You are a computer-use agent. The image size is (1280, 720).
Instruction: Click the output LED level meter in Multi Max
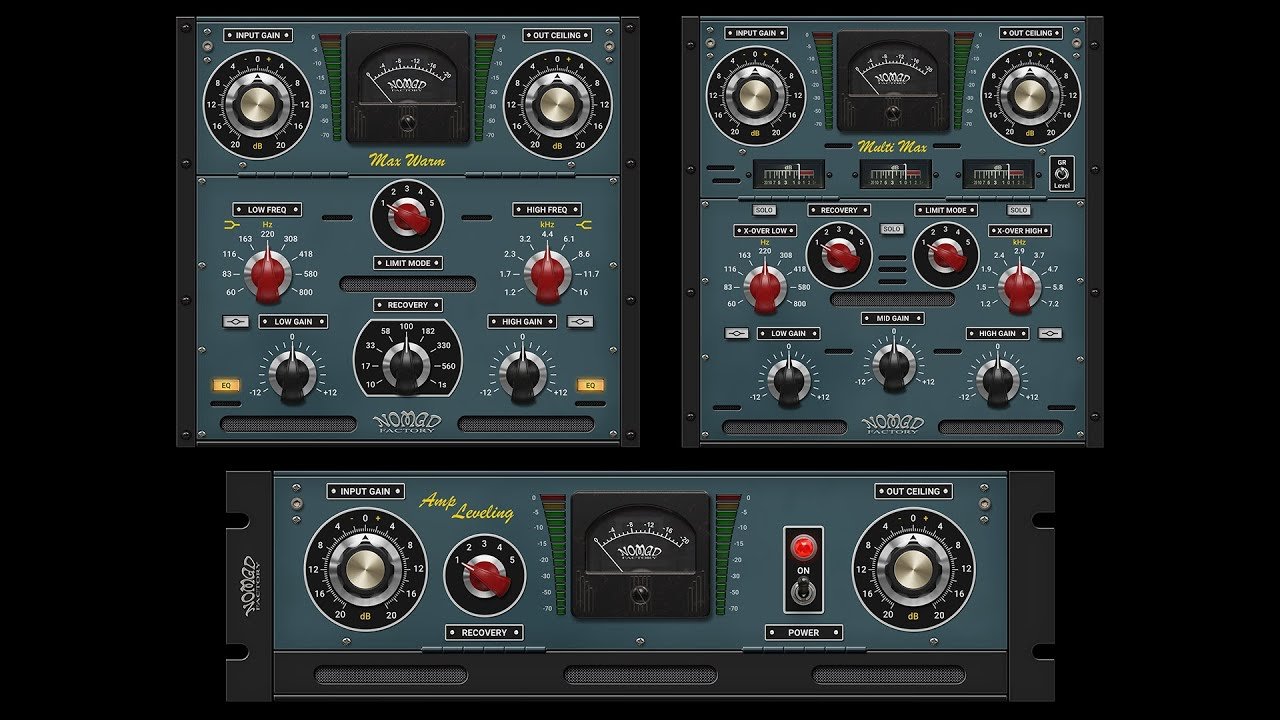click(964, 80)
